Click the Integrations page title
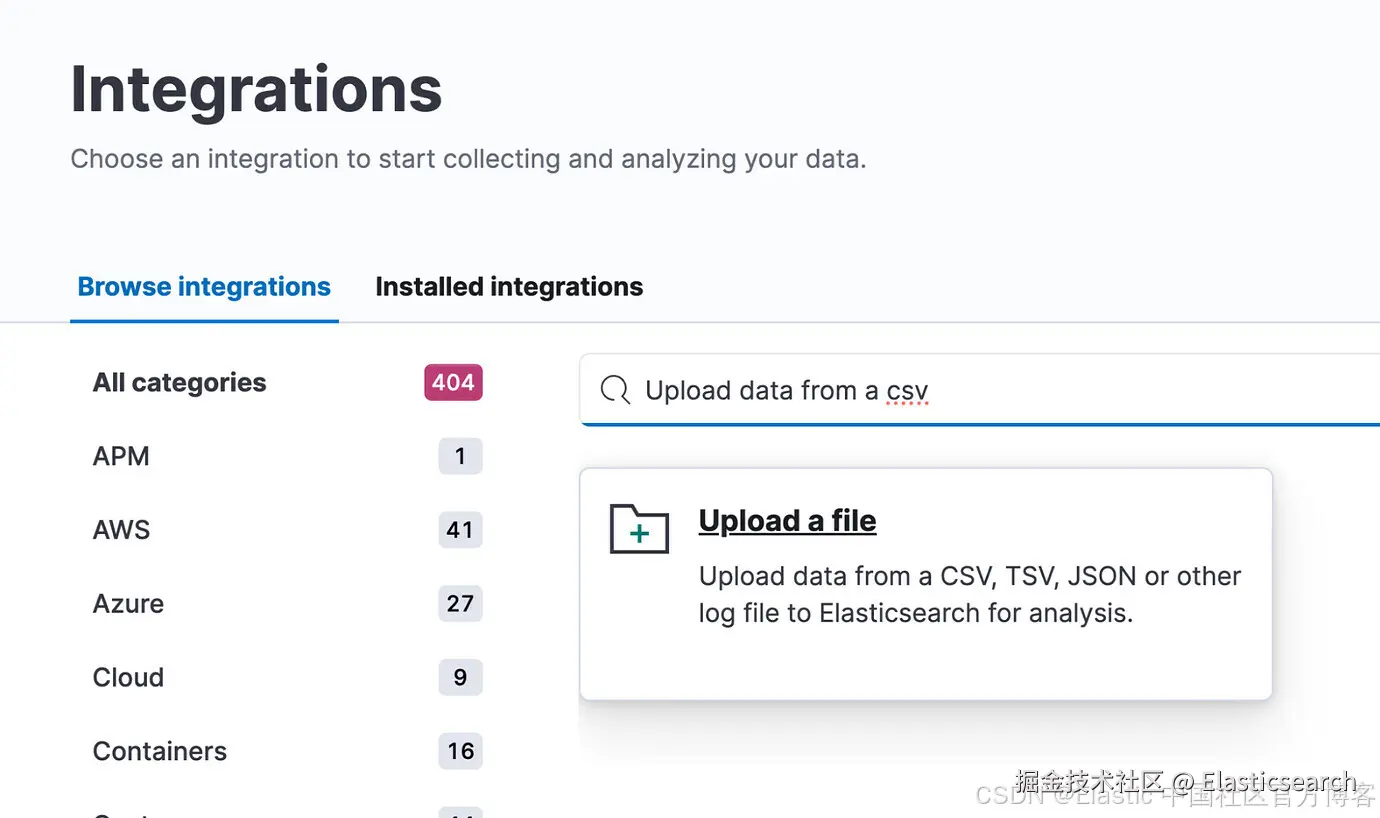The image size is (1380, 818). click(256, 90)
